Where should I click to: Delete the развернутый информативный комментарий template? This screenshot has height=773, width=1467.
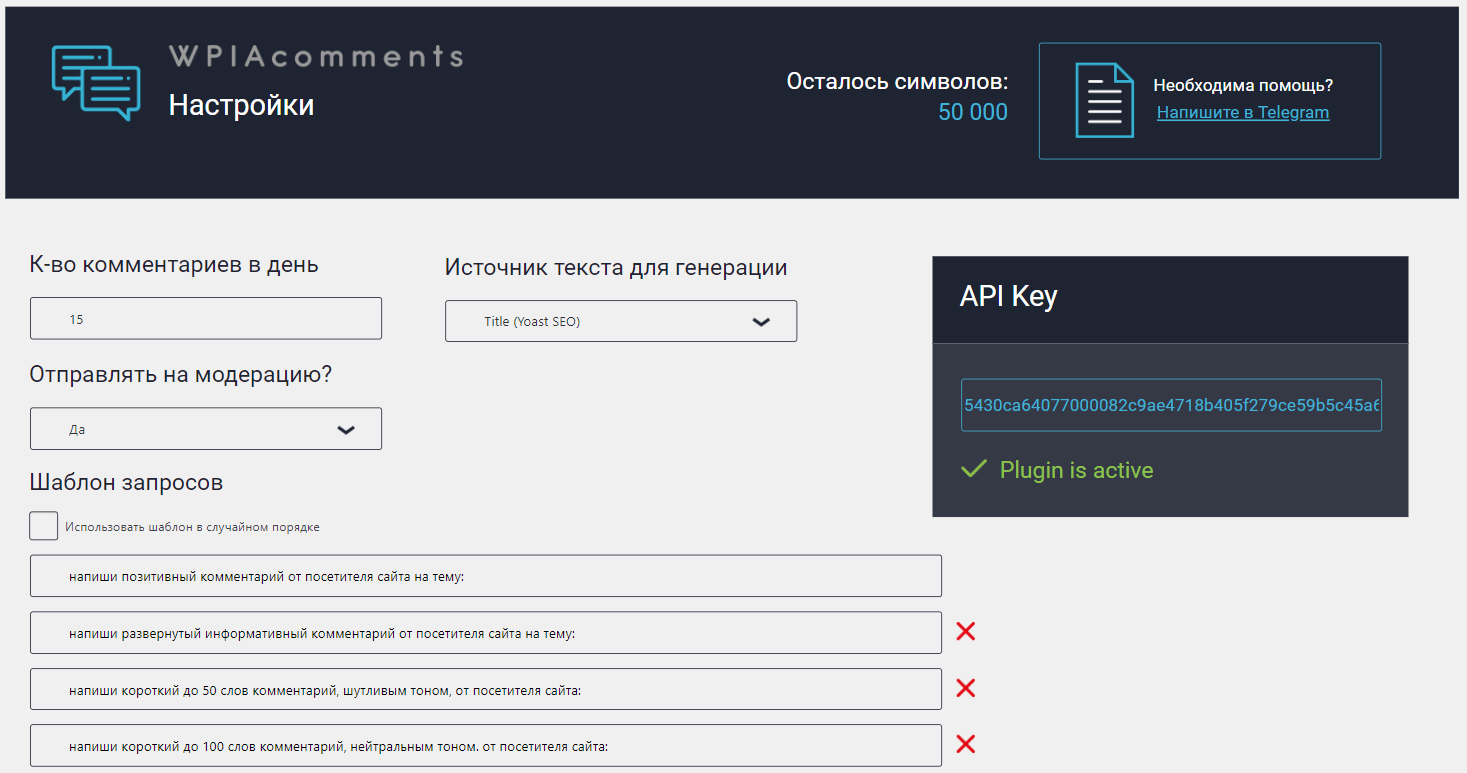pyautogui.click(x=965, y=631)
